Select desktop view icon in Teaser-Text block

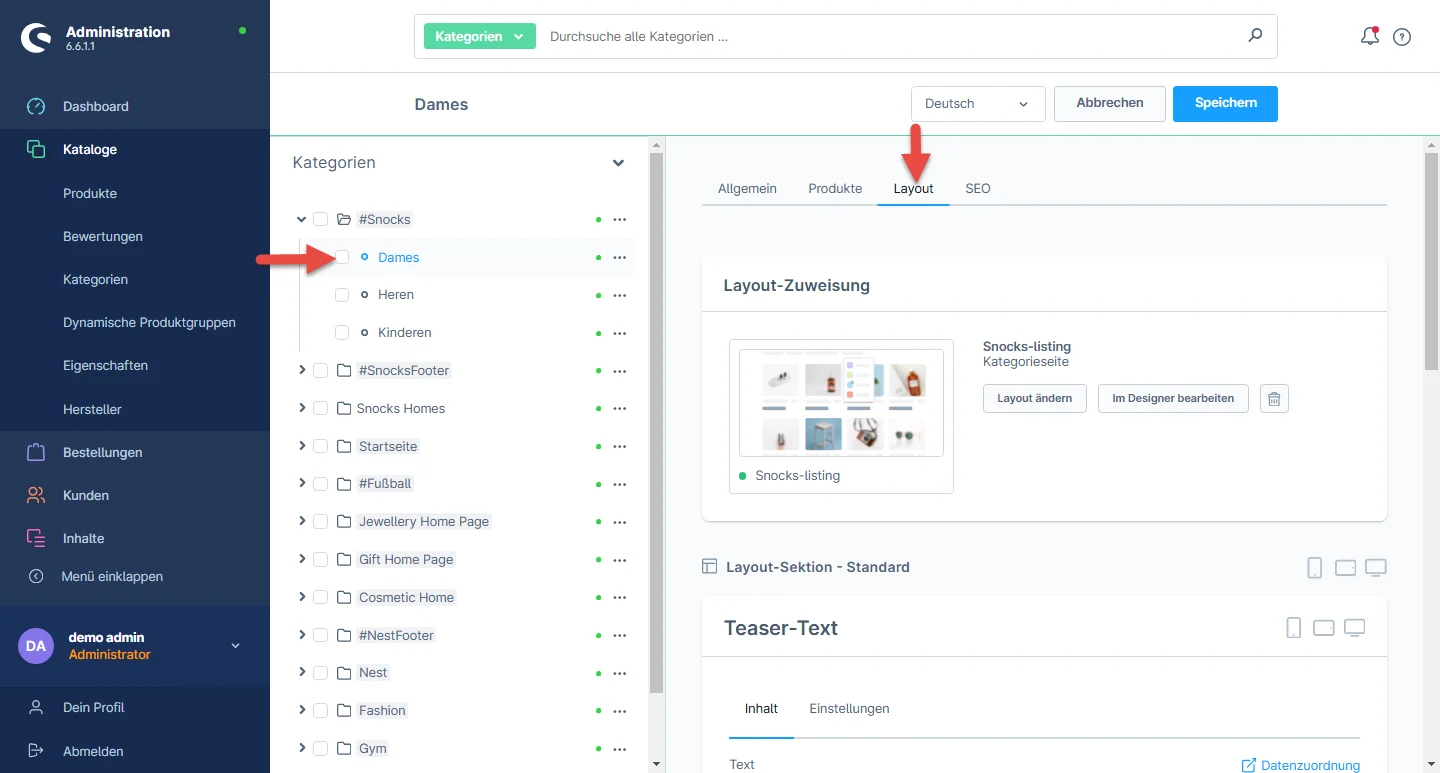pos(1354,628)
